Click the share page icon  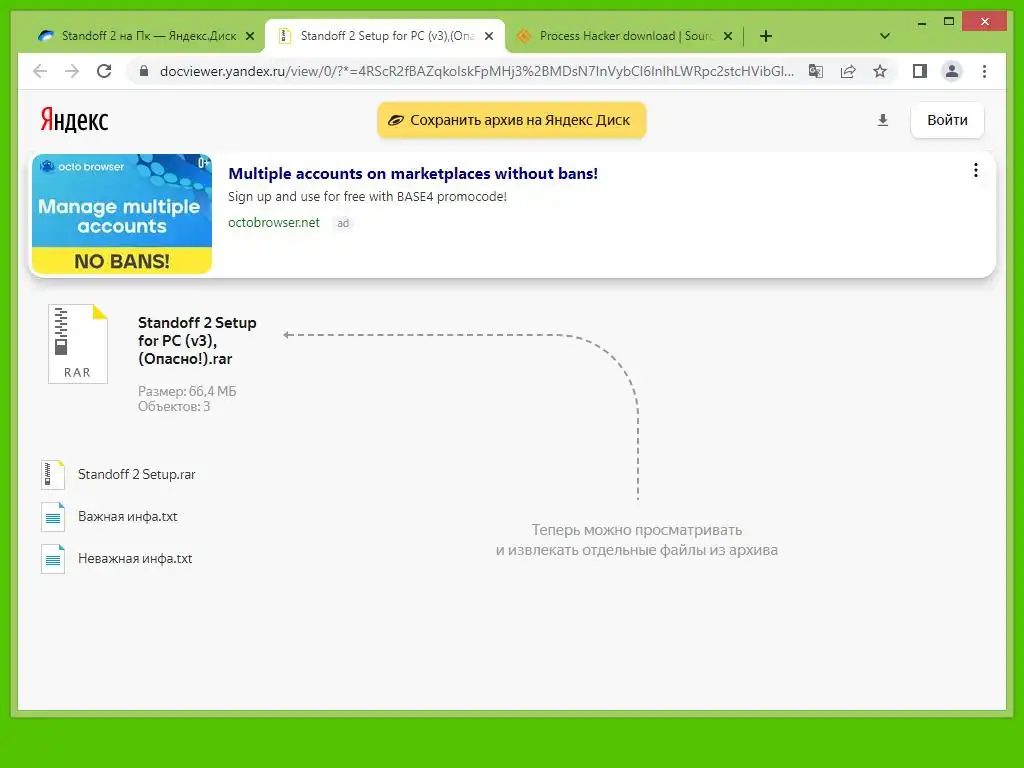click(848, 71)
